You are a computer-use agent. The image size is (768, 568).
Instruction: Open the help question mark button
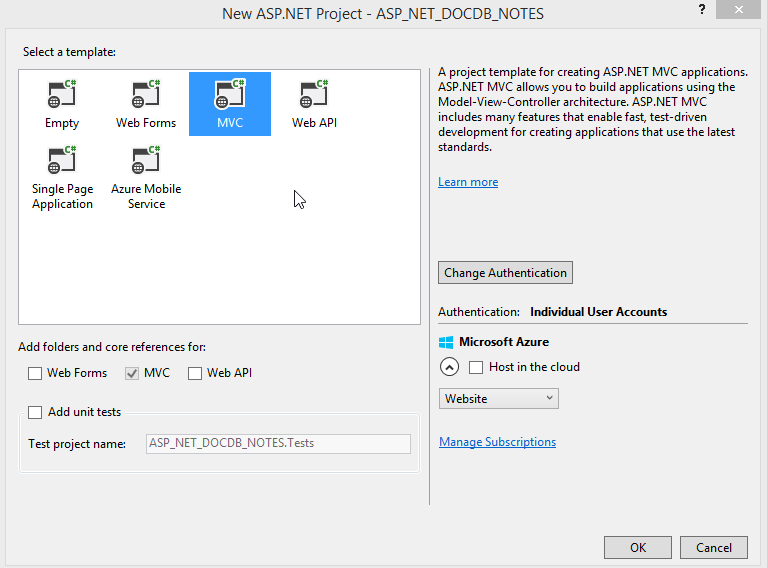702,9
